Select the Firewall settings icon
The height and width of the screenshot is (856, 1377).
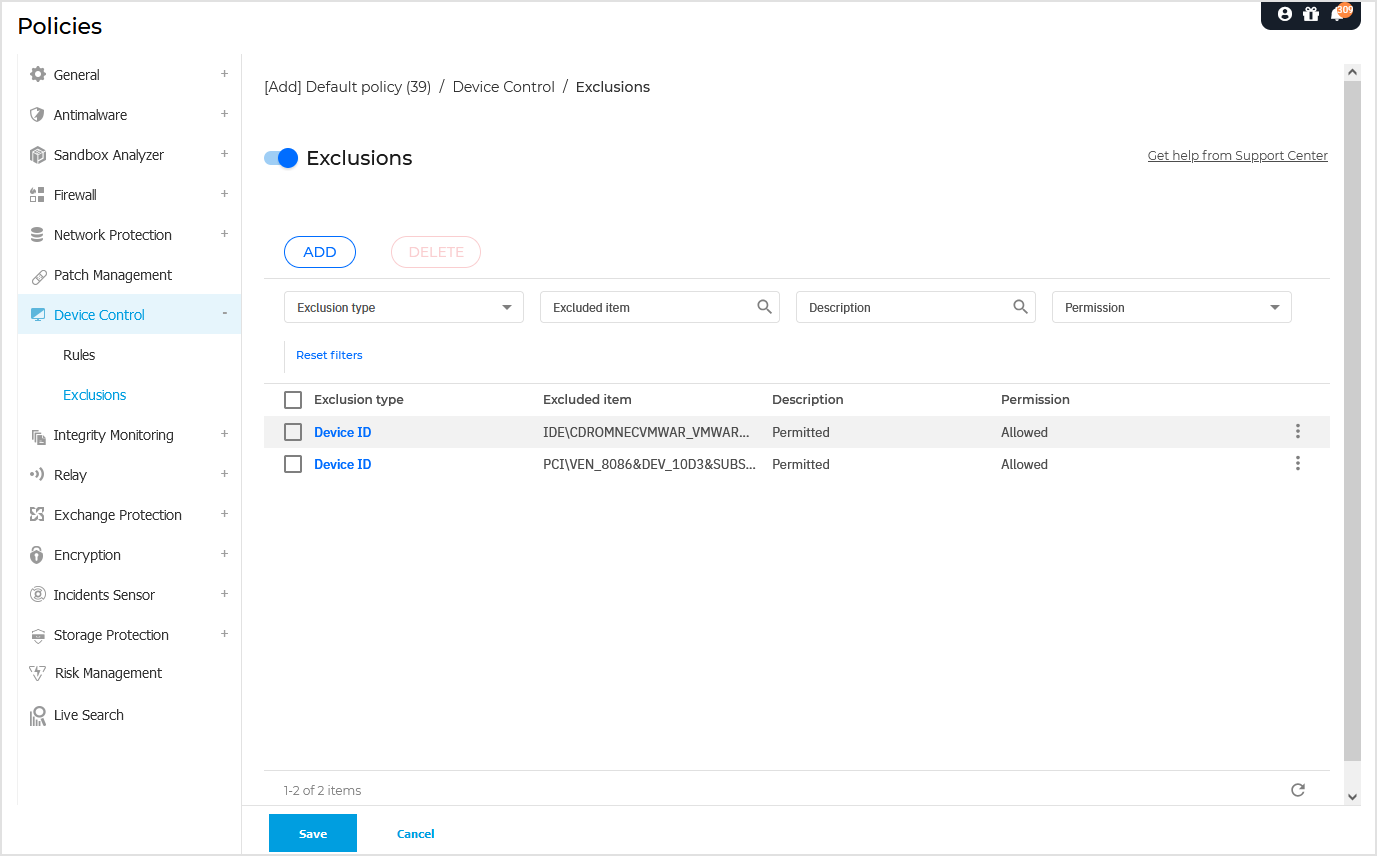[x=37, y=194]
